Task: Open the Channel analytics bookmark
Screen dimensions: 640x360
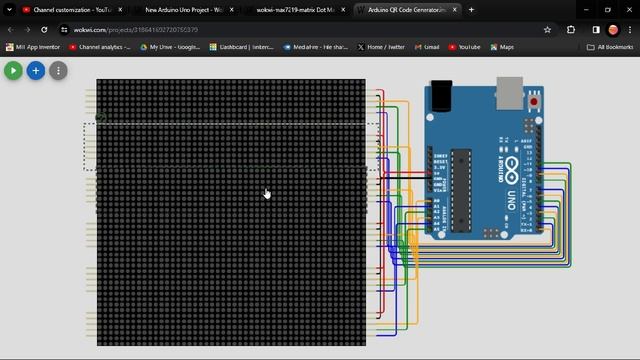Action: (x=100, y=47)
